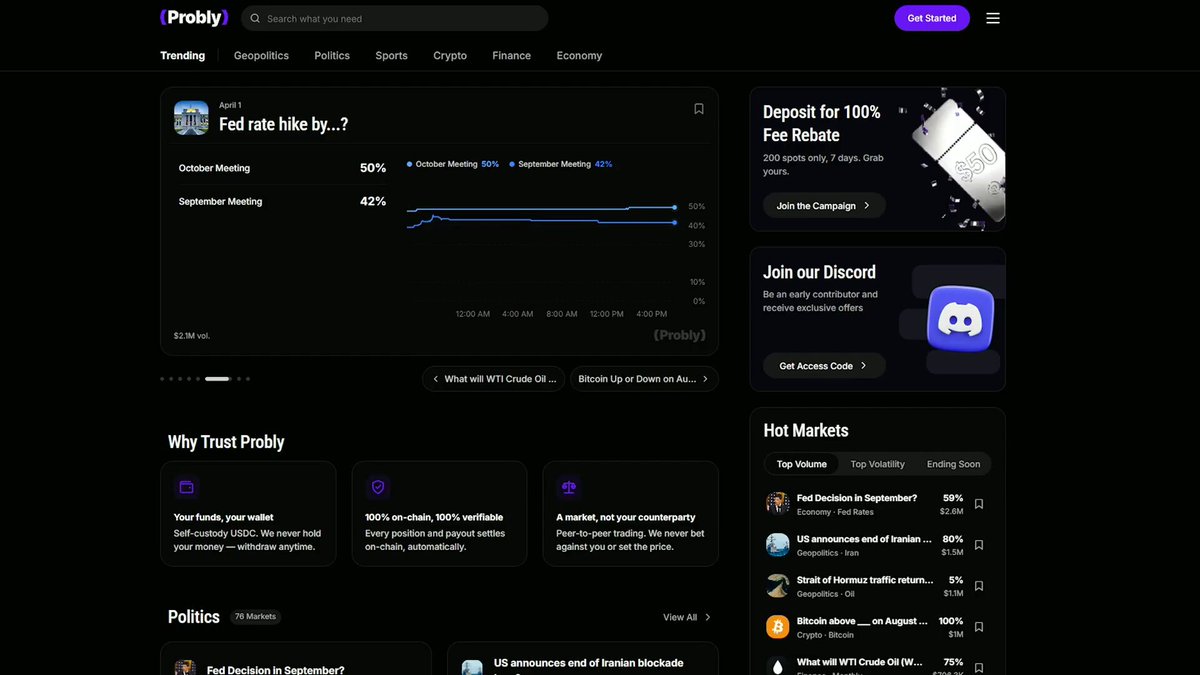The image size is (1200, 675).
Task: Open the Strait of Hormuz thumbnail
Action: tap(778, 586)
